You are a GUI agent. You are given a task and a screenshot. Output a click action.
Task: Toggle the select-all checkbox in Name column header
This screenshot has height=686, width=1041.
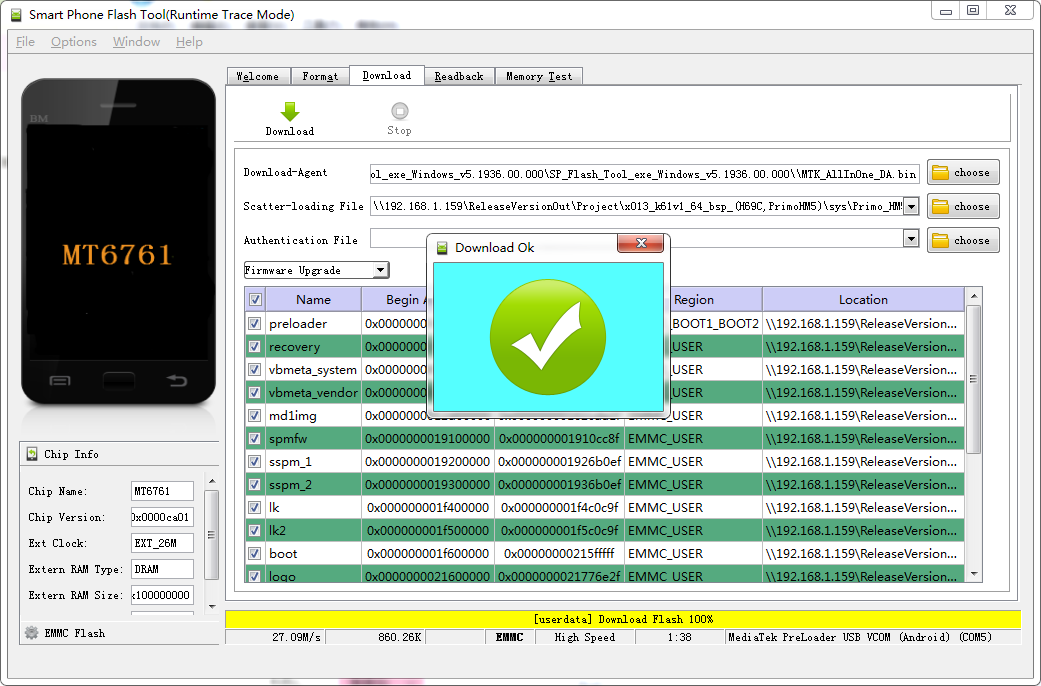(x=254, y=299)
